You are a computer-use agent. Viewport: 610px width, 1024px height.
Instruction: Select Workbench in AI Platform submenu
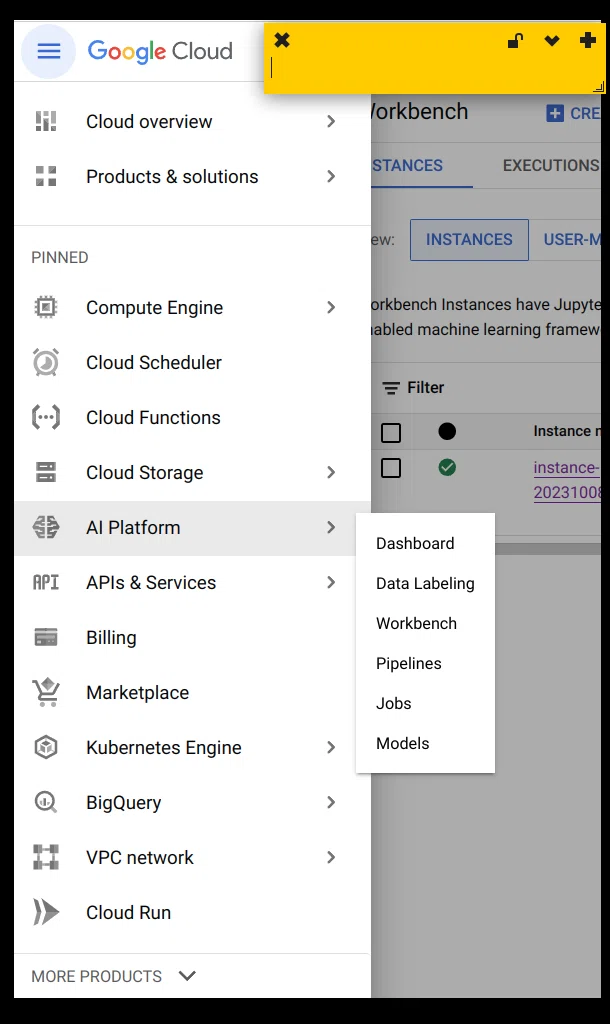point(425,623)
